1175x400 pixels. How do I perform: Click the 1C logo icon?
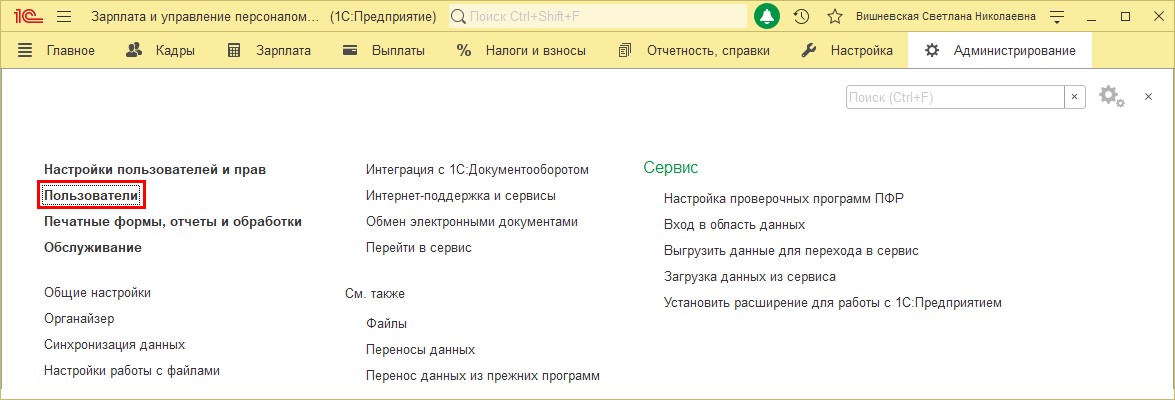[28, 16]
